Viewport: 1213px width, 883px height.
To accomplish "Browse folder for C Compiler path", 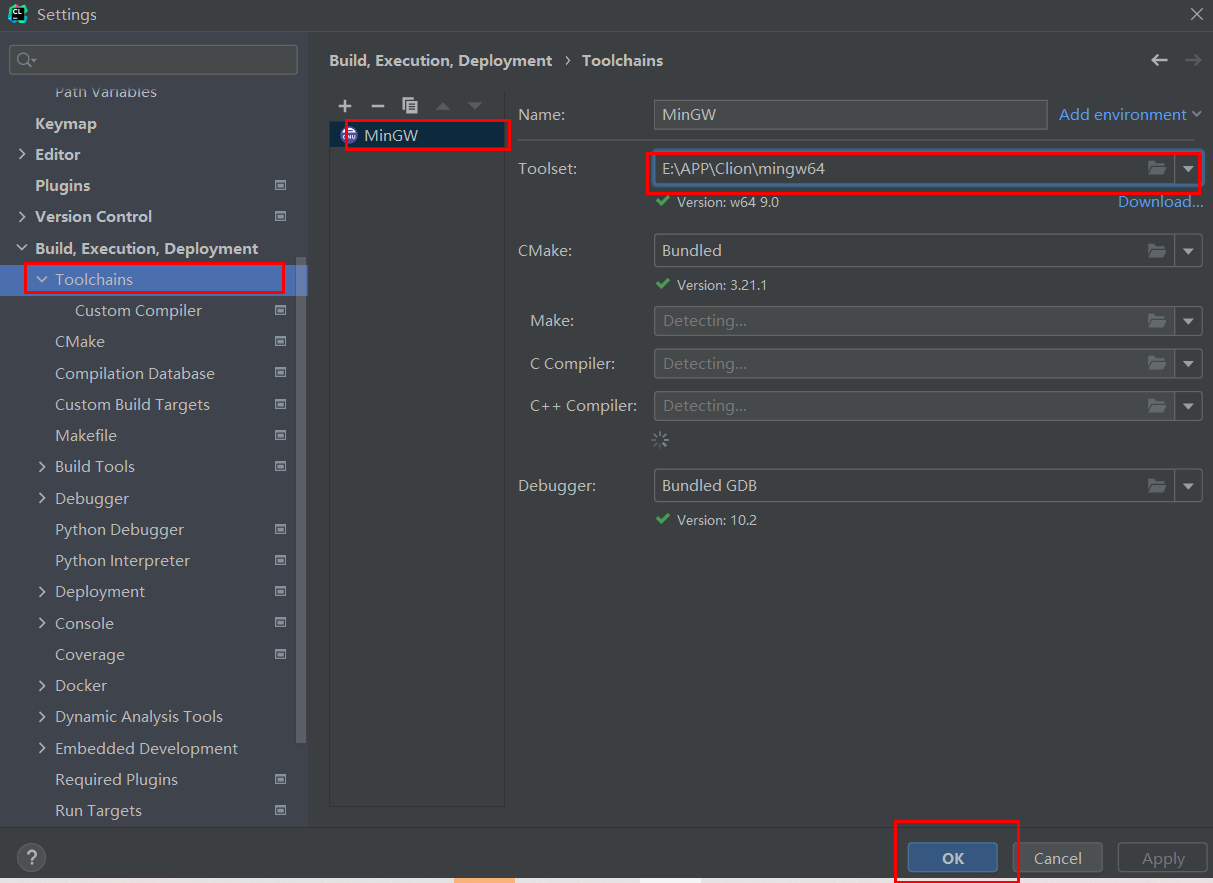I will point(1157,363).
